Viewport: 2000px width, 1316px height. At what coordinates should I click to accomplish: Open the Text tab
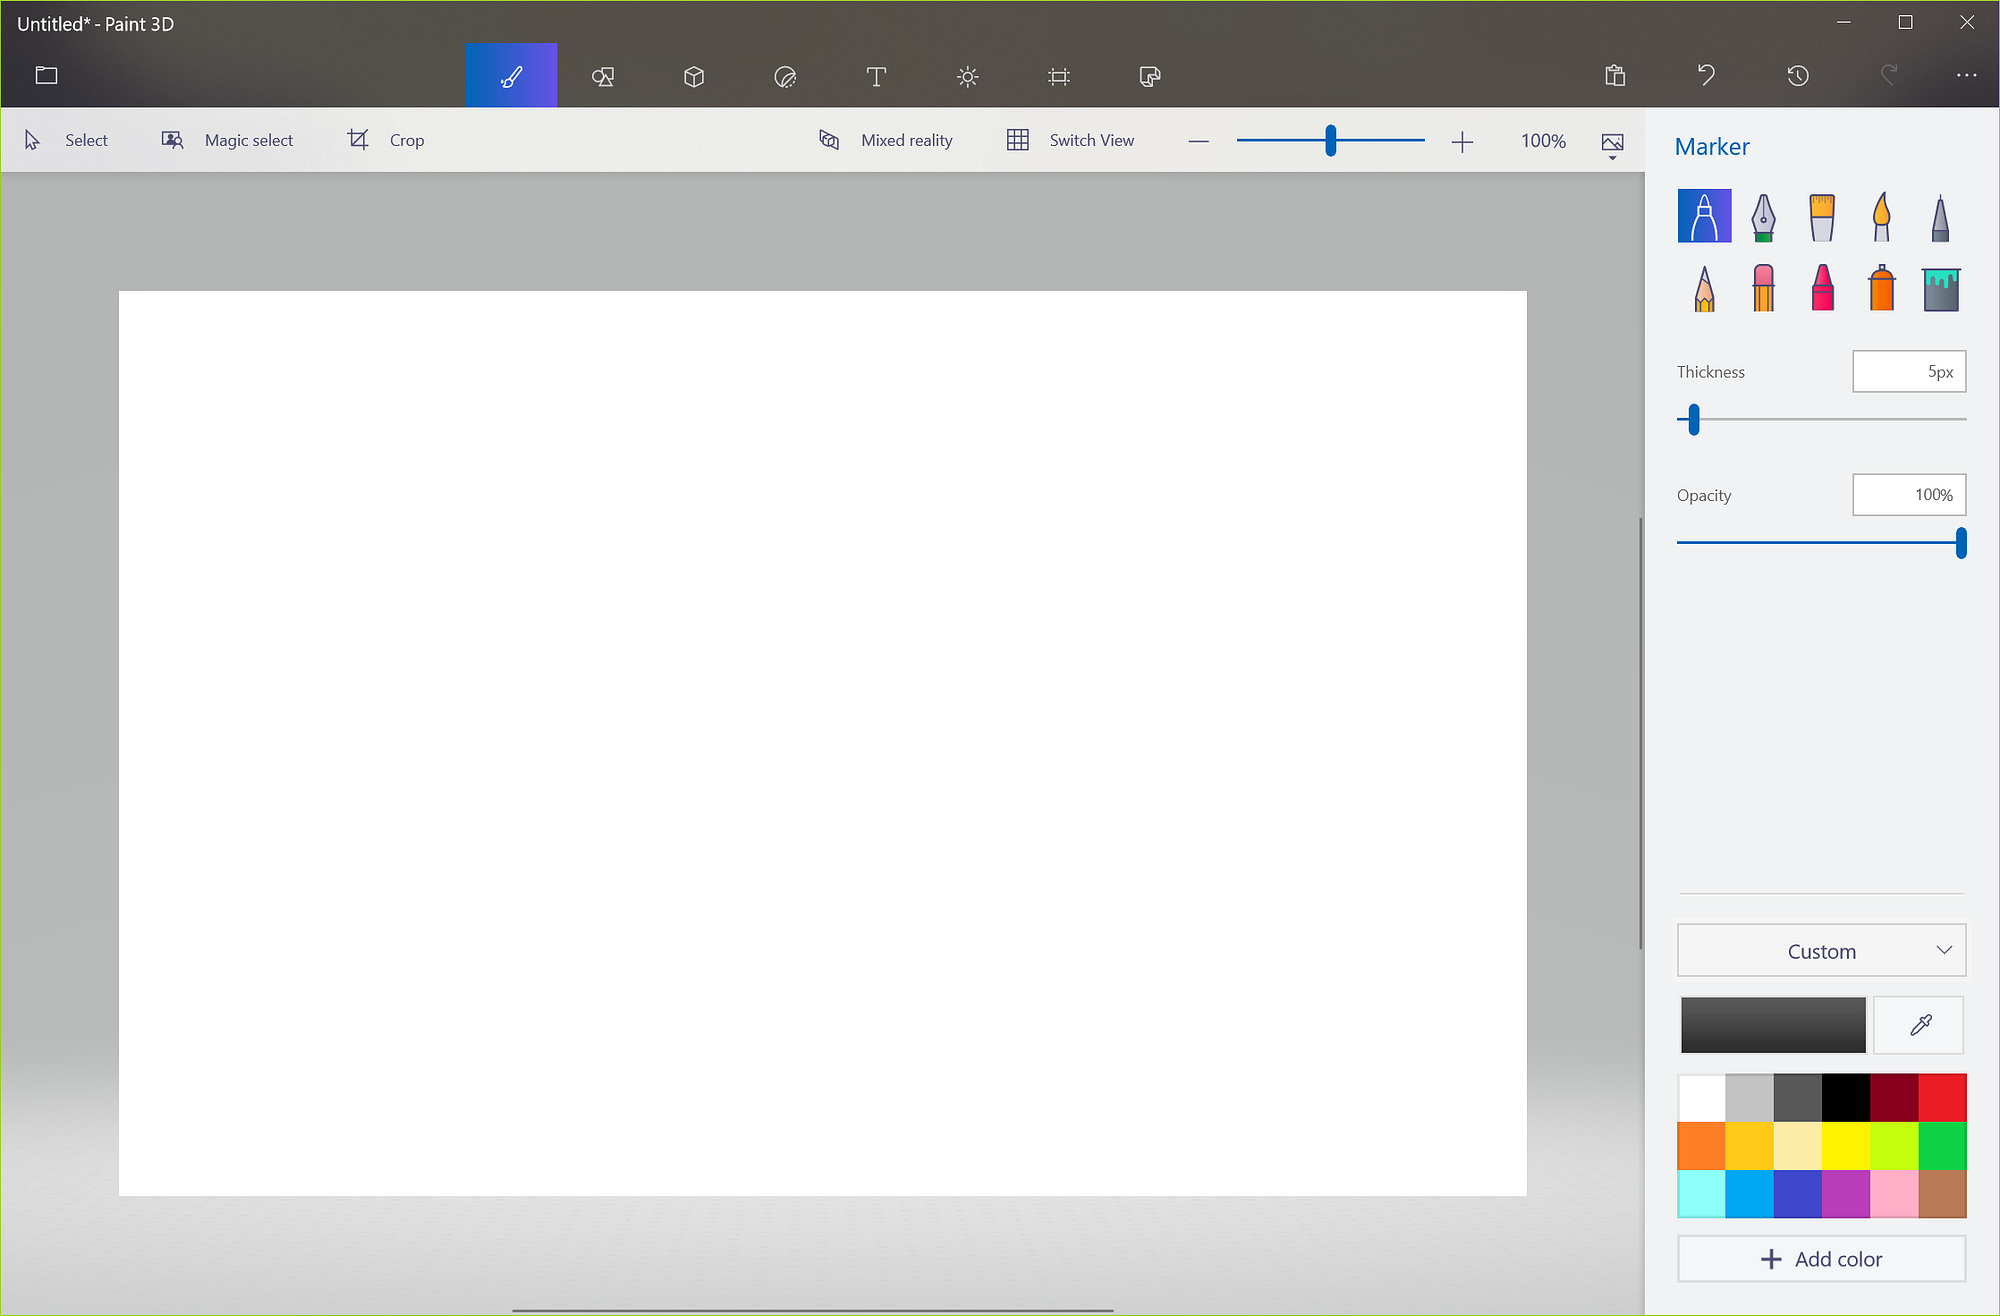coord(876,77)
